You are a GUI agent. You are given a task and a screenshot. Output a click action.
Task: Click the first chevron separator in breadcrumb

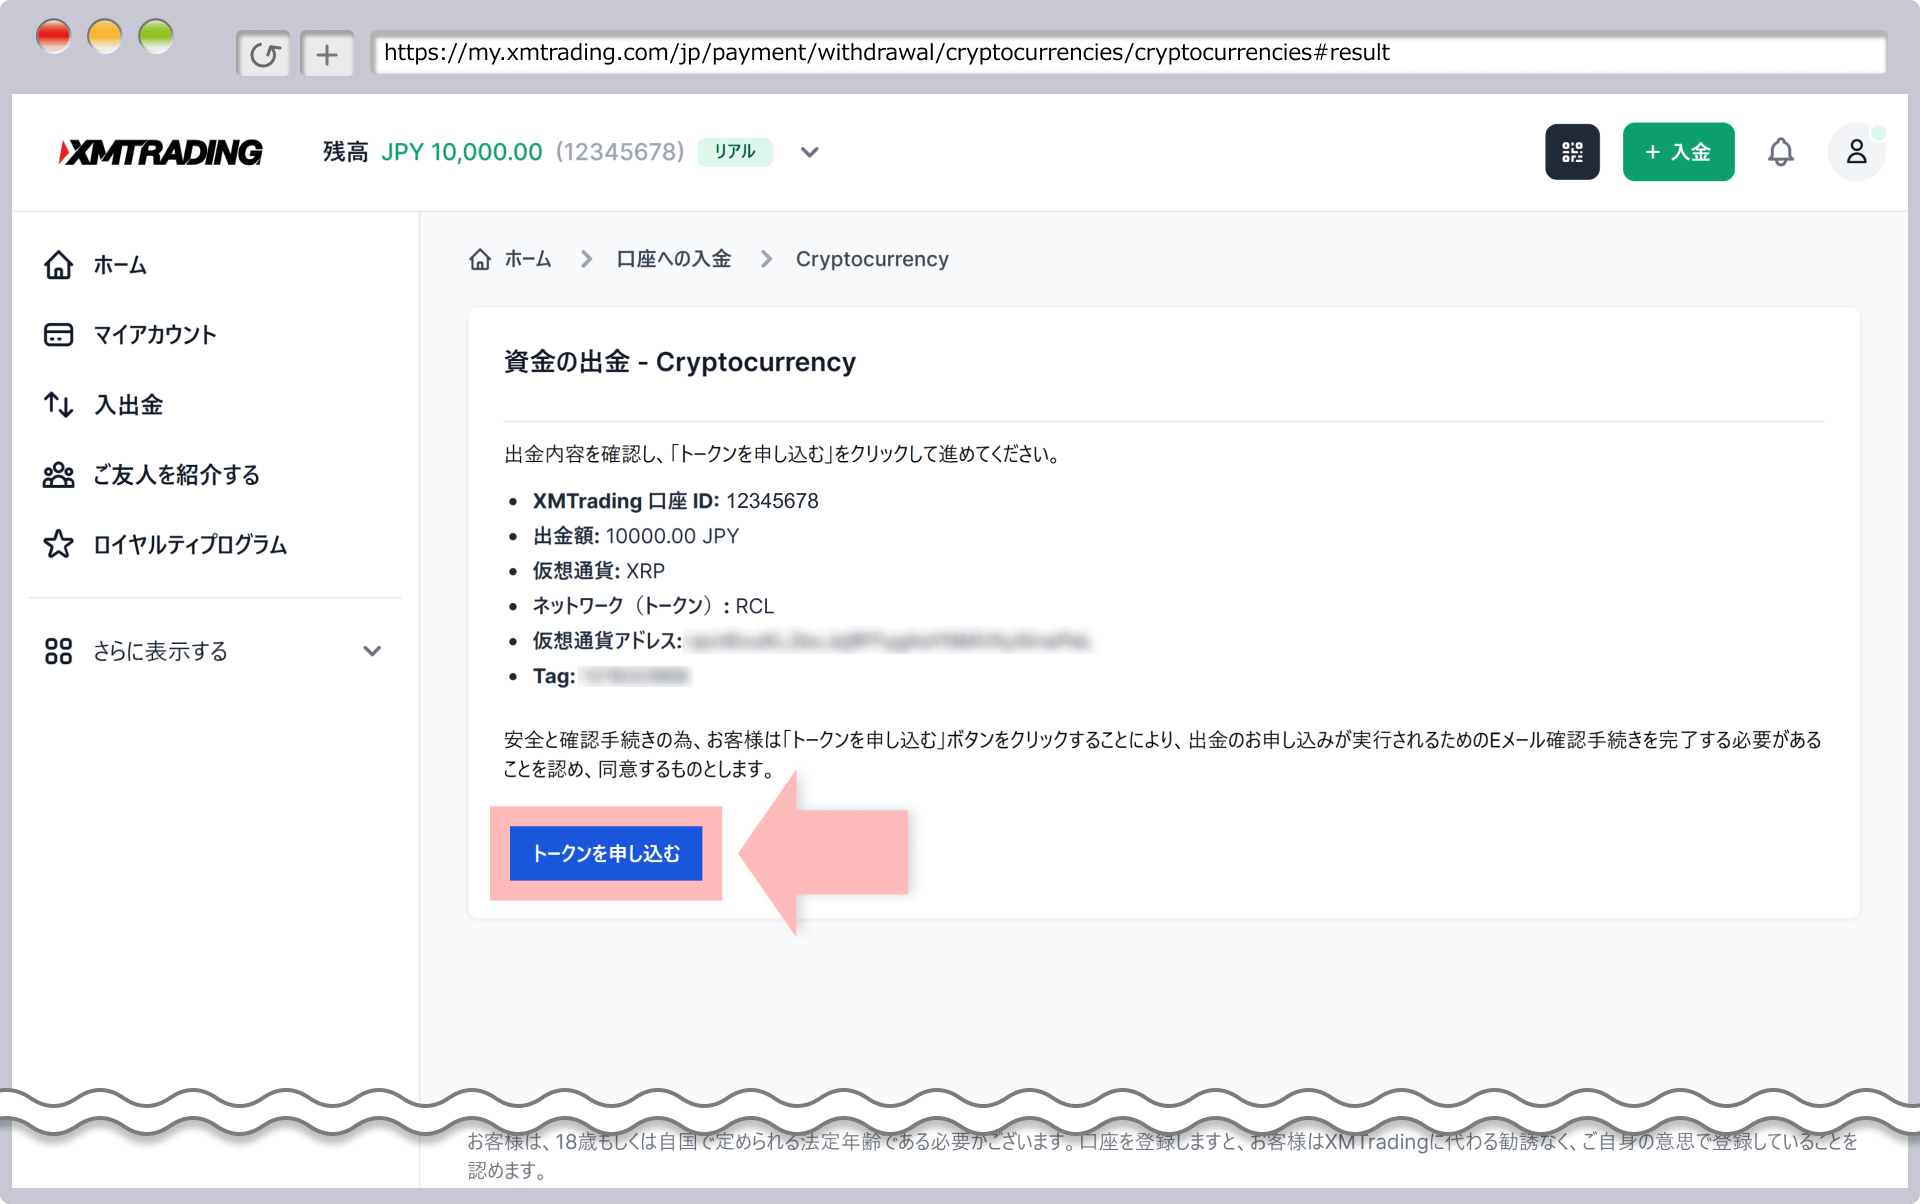click(586, 259)
